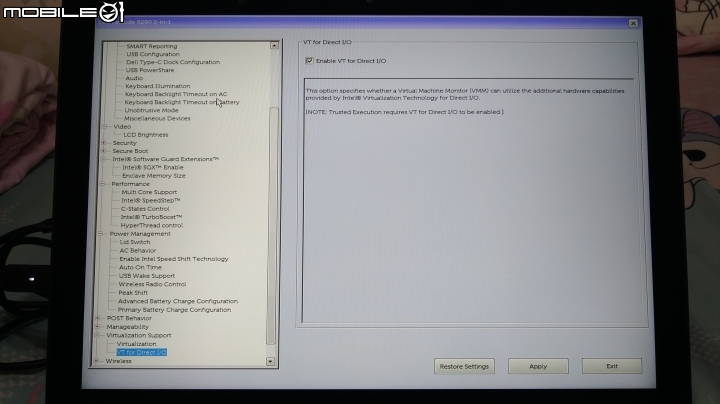Viewport: 720px width, 404px height.
Task: Click tree scrollbar up arrow
Action: click(274, 45)
